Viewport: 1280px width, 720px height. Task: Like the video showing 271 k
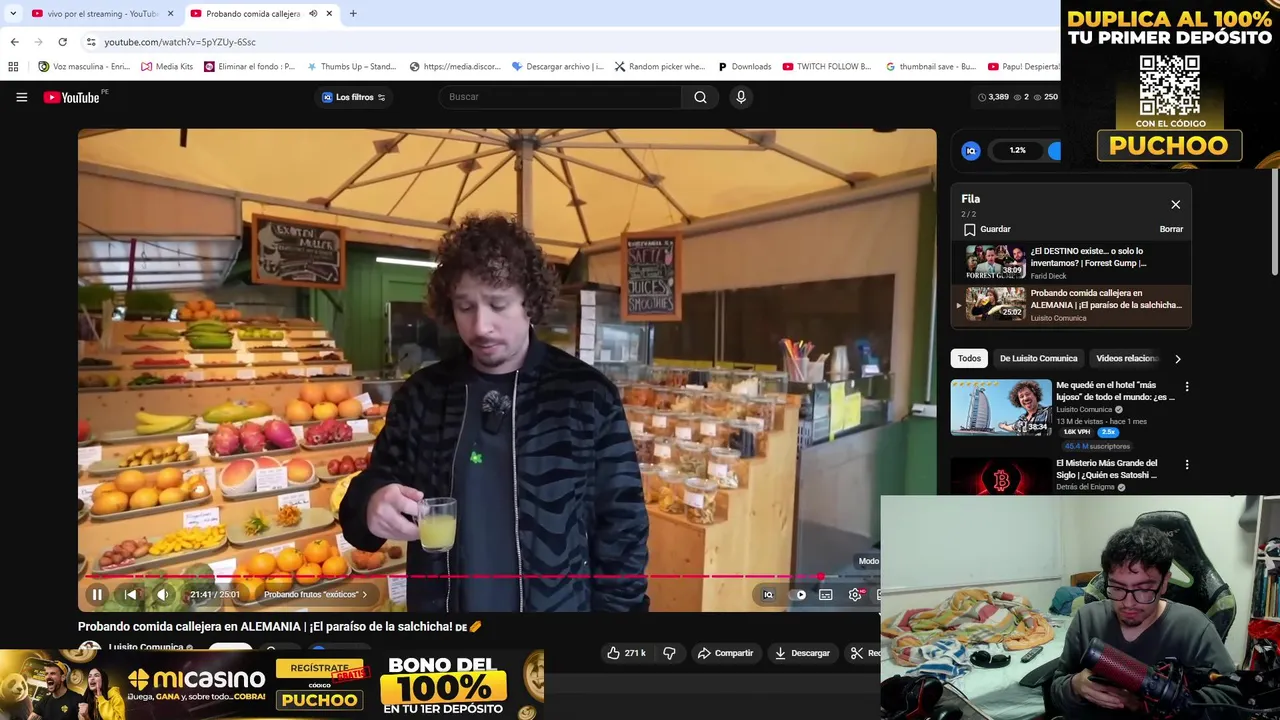(x=626, y=653)
